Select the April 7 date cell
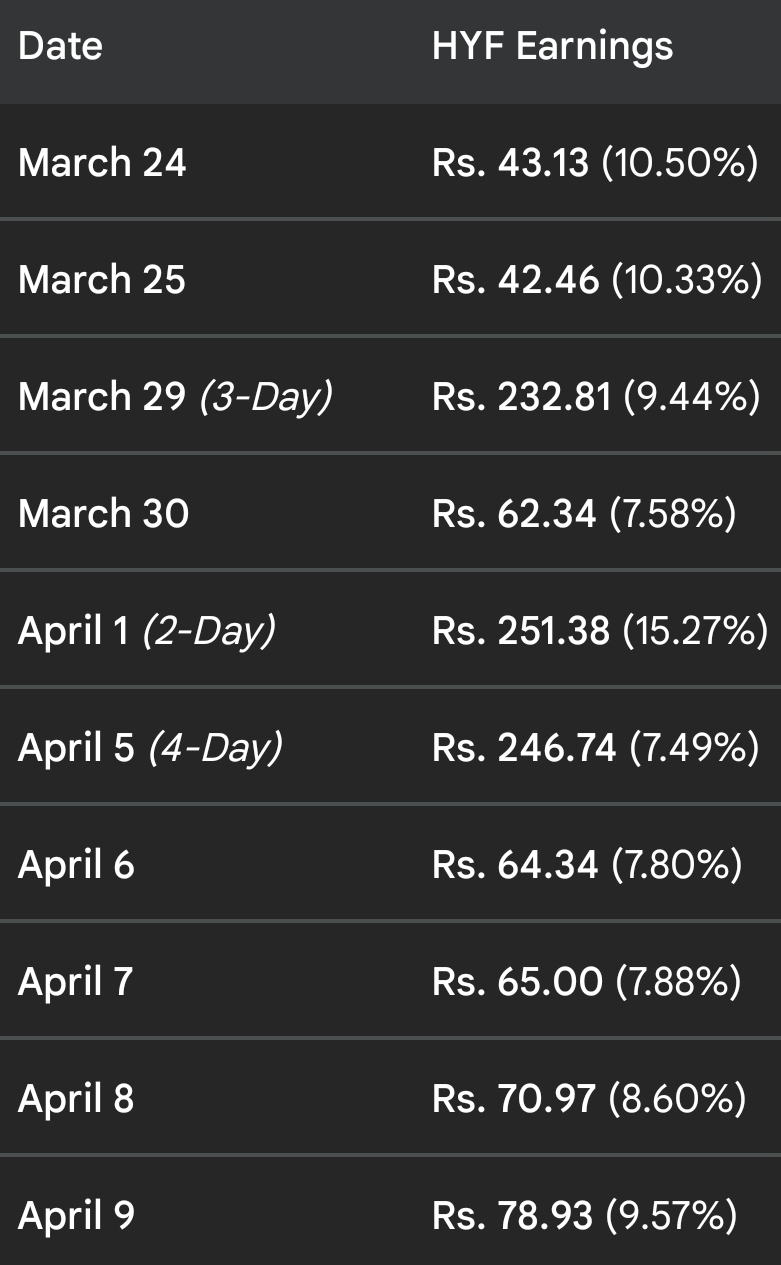This screenshot has width=781, height=1265. 75,981
